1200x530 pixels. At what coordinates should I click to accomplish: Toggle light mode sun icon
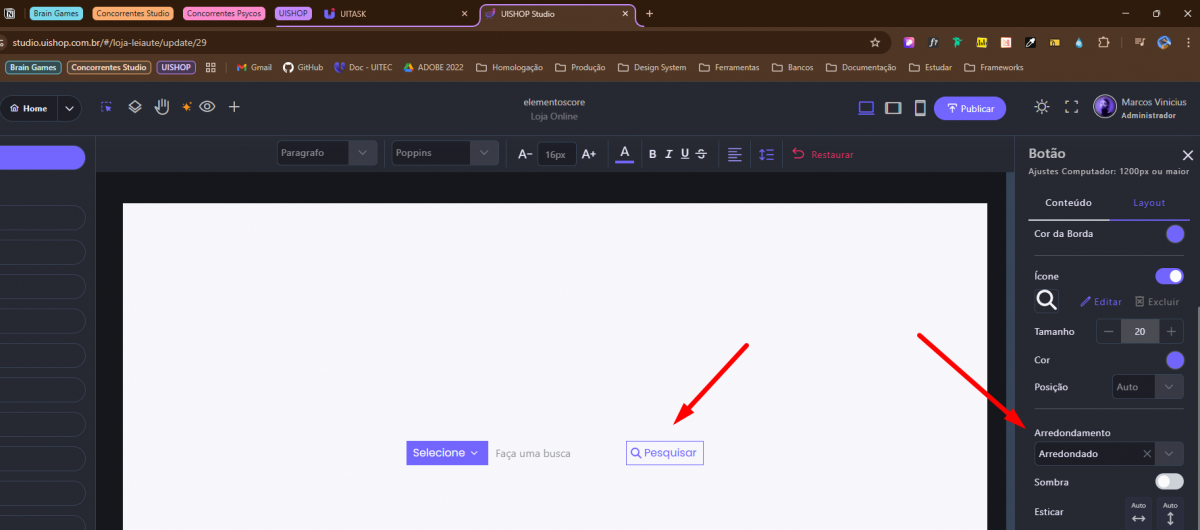coord(1042,107)
